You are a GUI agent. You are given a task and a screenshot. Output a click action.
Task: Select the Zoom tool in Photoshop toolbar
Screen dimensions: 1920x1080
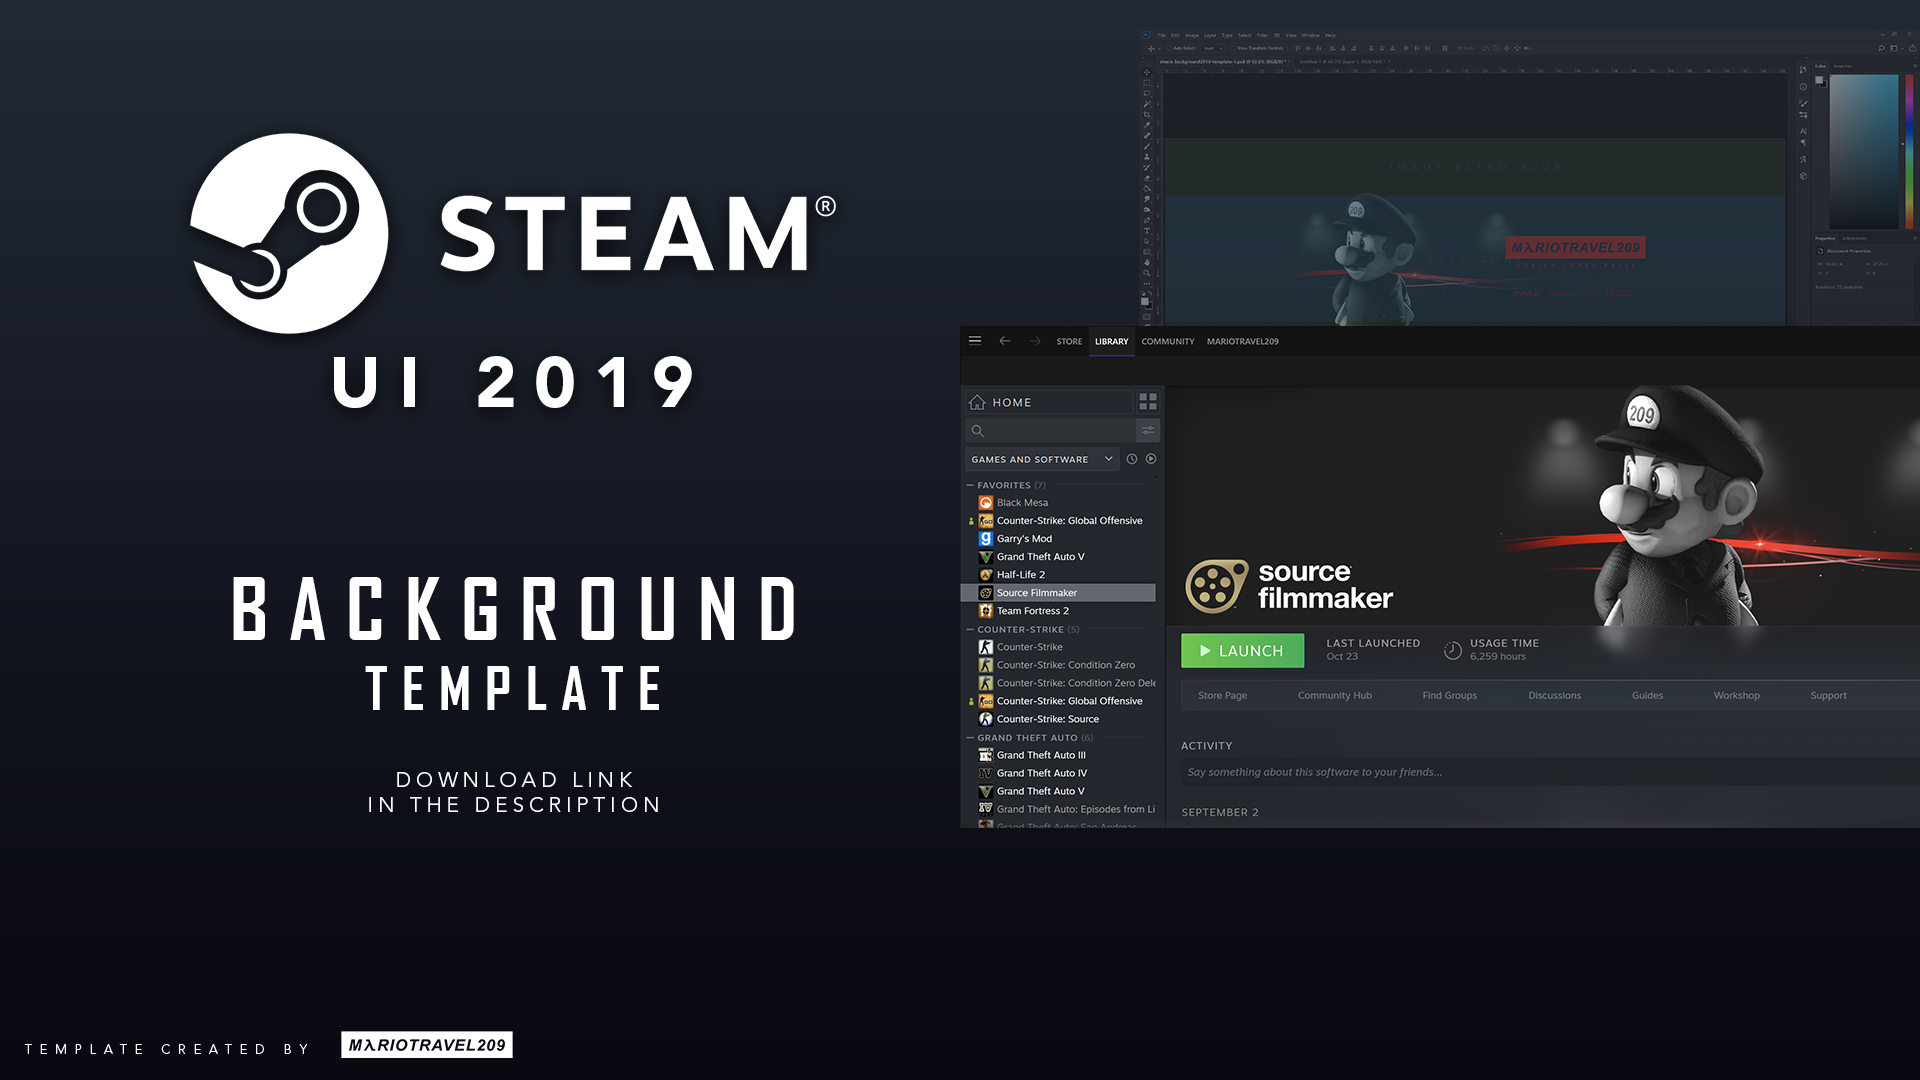(x=1147, y=273)
